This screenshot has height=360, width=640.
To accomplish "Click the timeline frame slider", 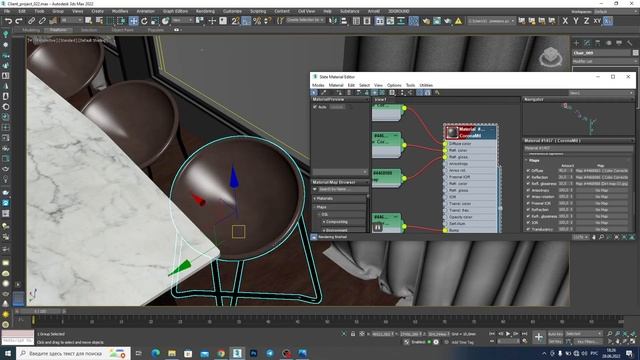I will pyautogui.click(x=40, y=311).
